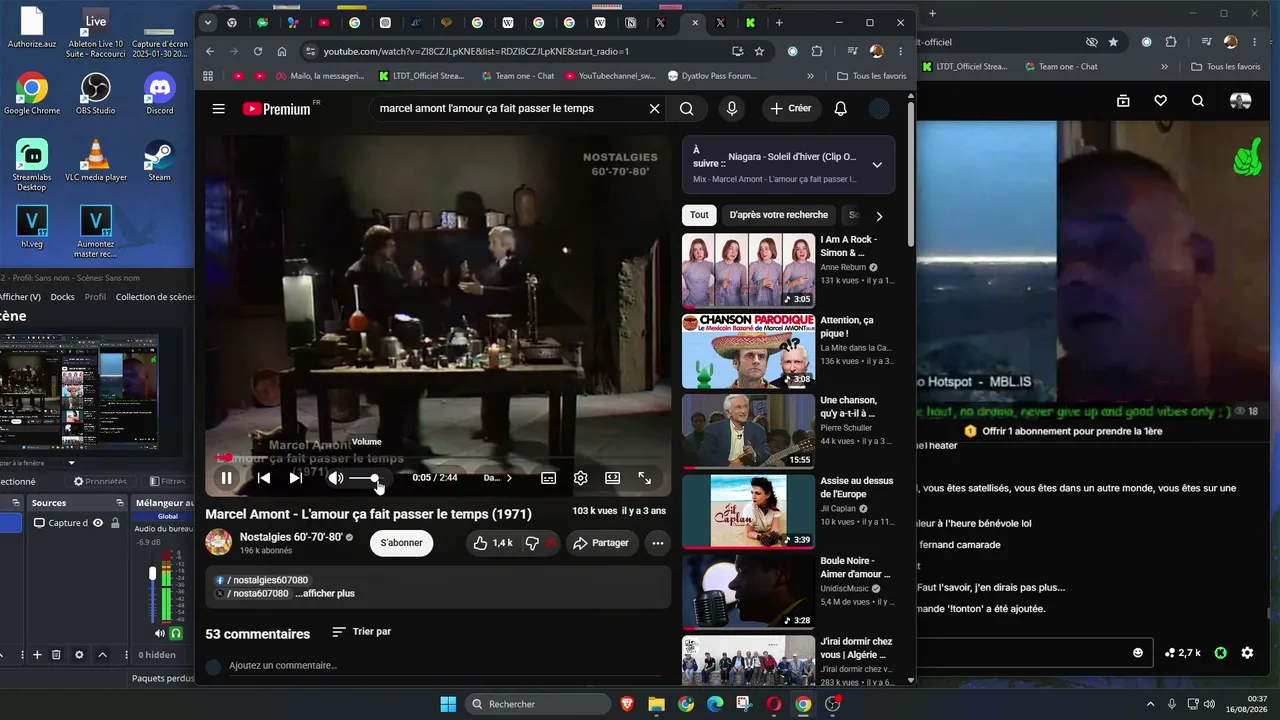The image size is (1280, 720).
Task: Open YouTube account avatar menu
Action: coord(880,109)
